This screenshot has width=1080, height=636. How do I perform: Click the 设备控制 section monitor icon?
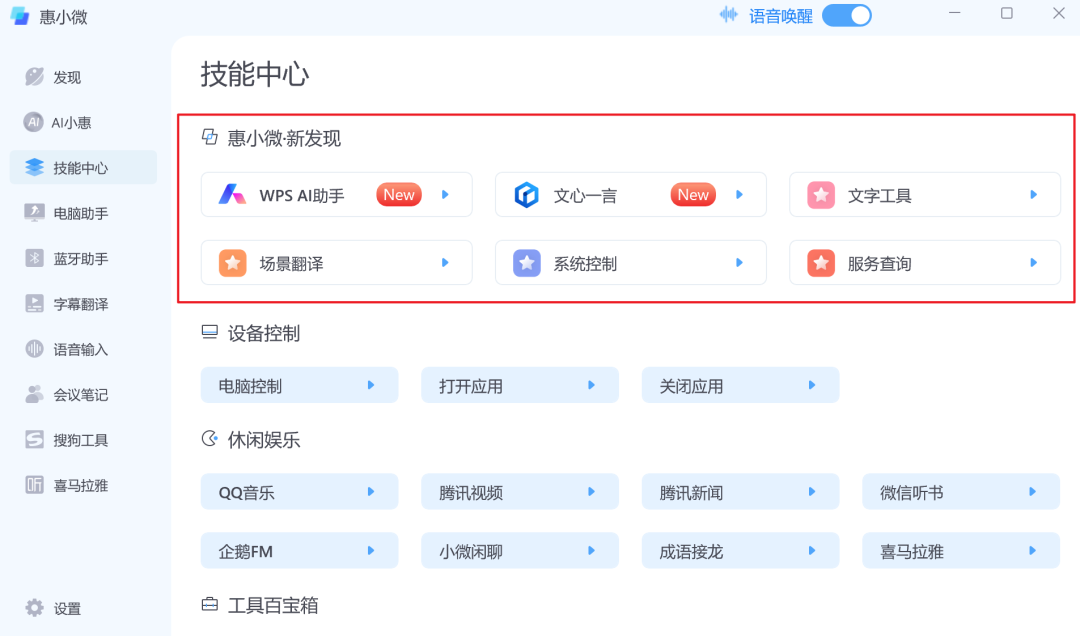click(209, 332)
